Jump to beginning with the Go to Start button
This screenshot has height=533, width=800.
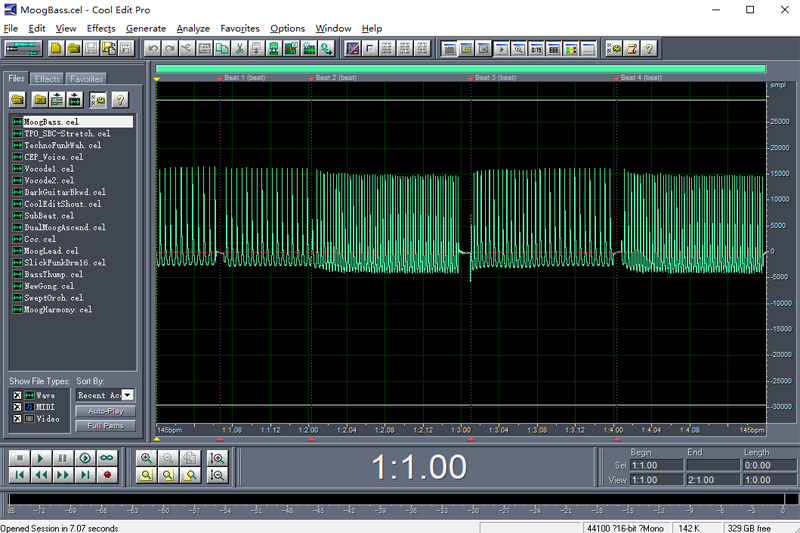(19, 475)
